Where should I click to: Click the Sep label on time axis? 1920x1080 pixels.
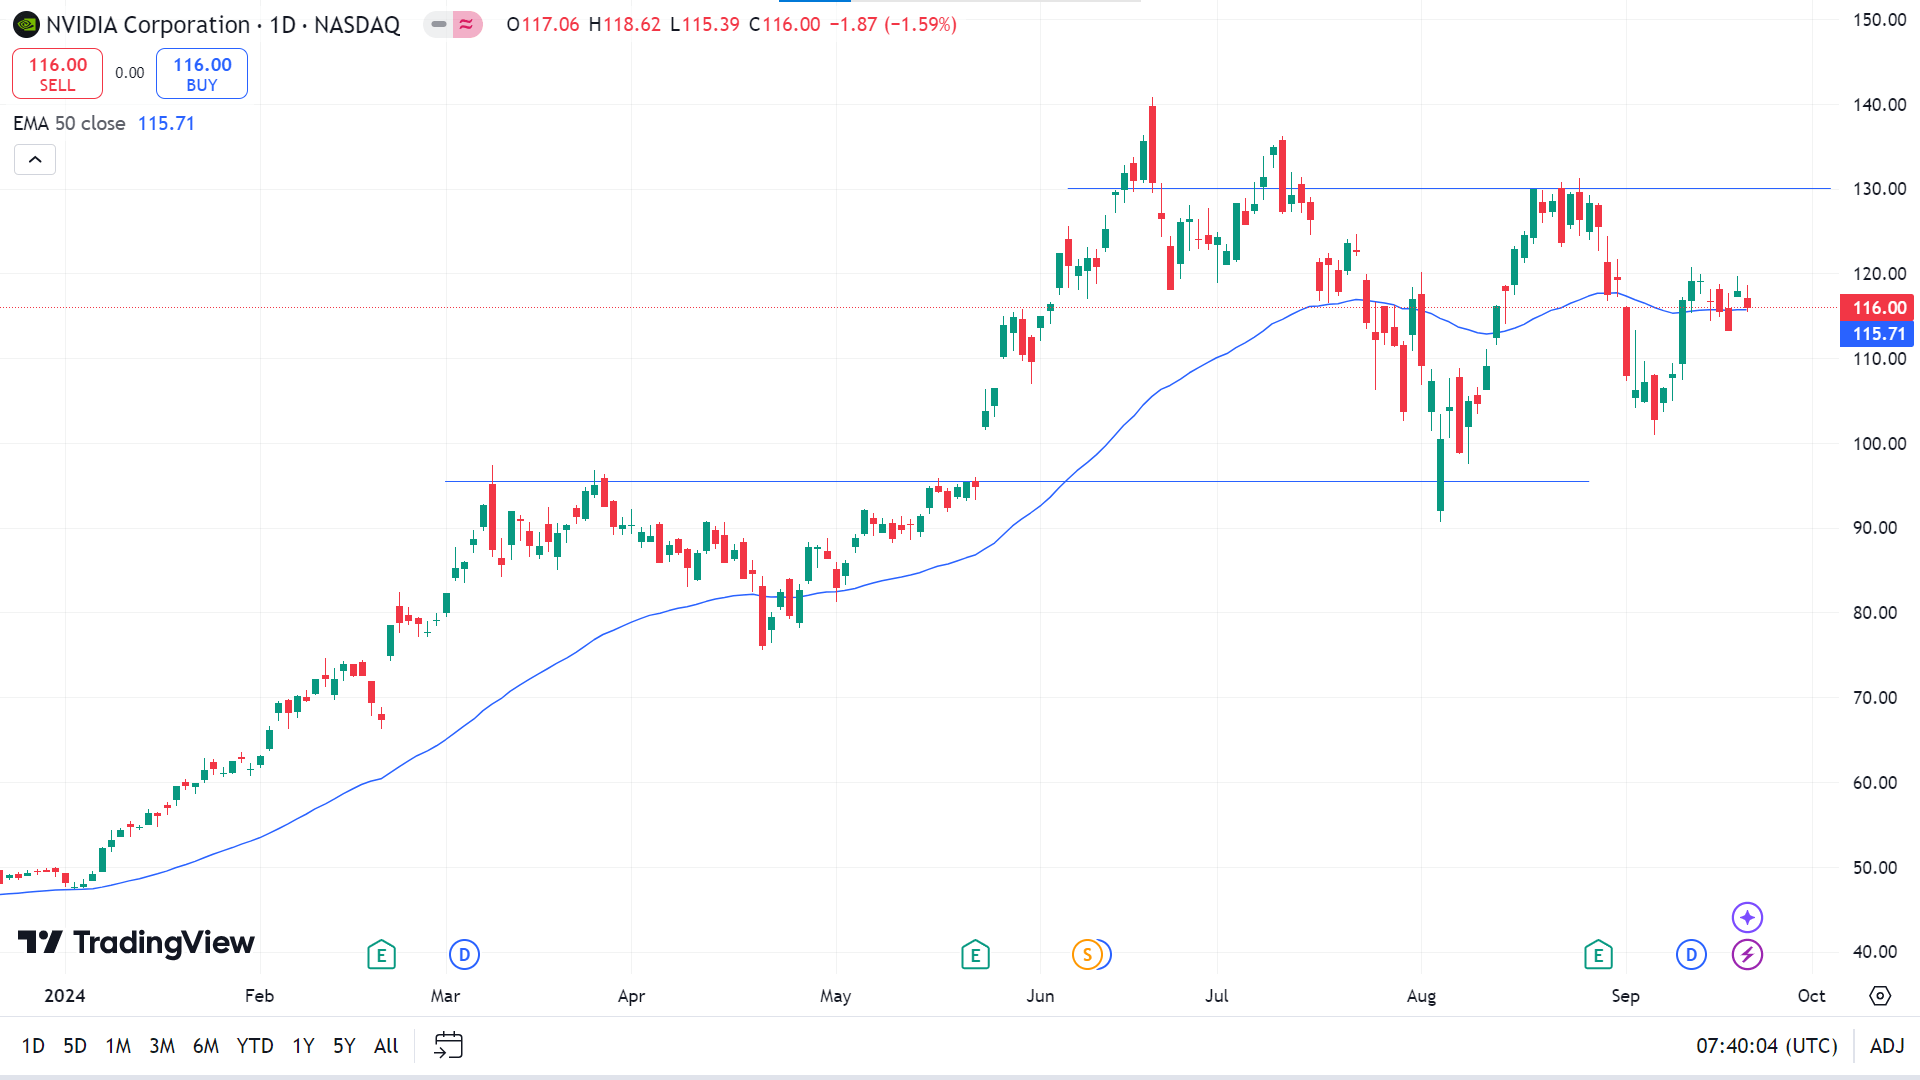[x=1625, y=996]
